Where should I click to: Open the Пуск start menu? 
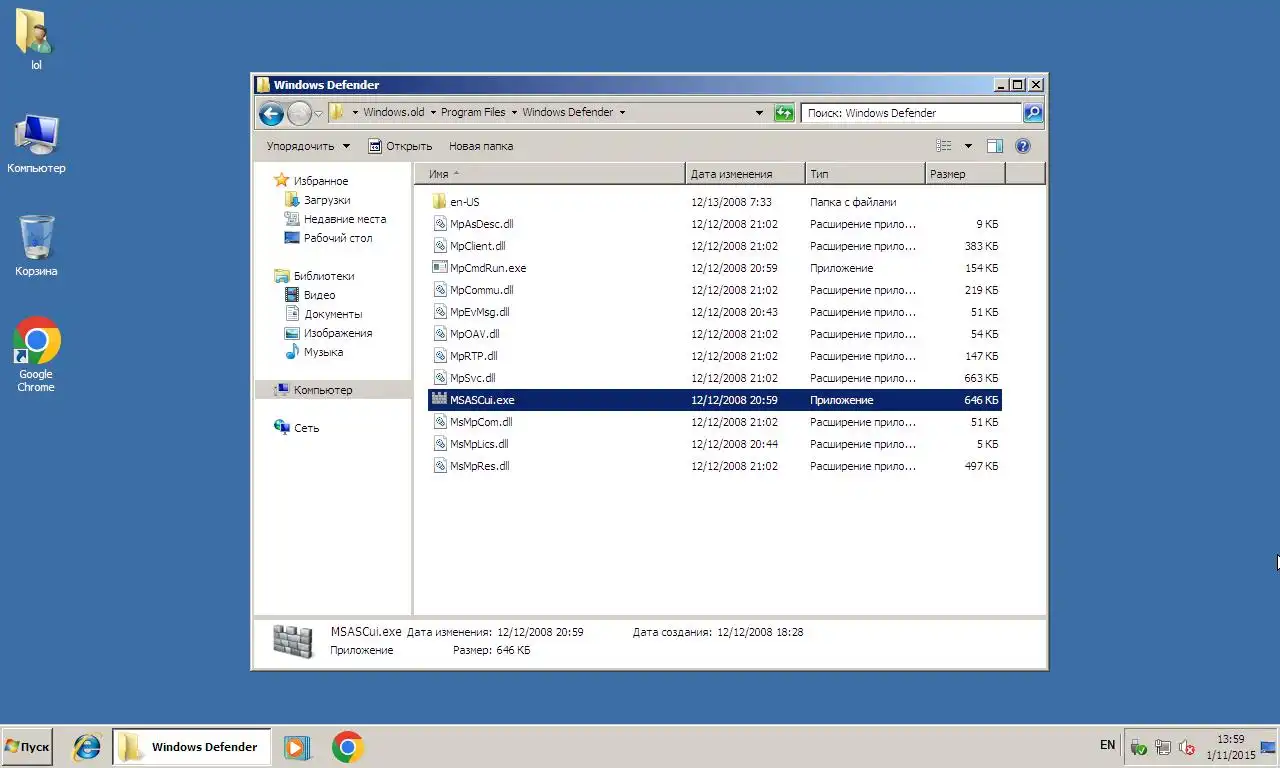click(27, 747)
